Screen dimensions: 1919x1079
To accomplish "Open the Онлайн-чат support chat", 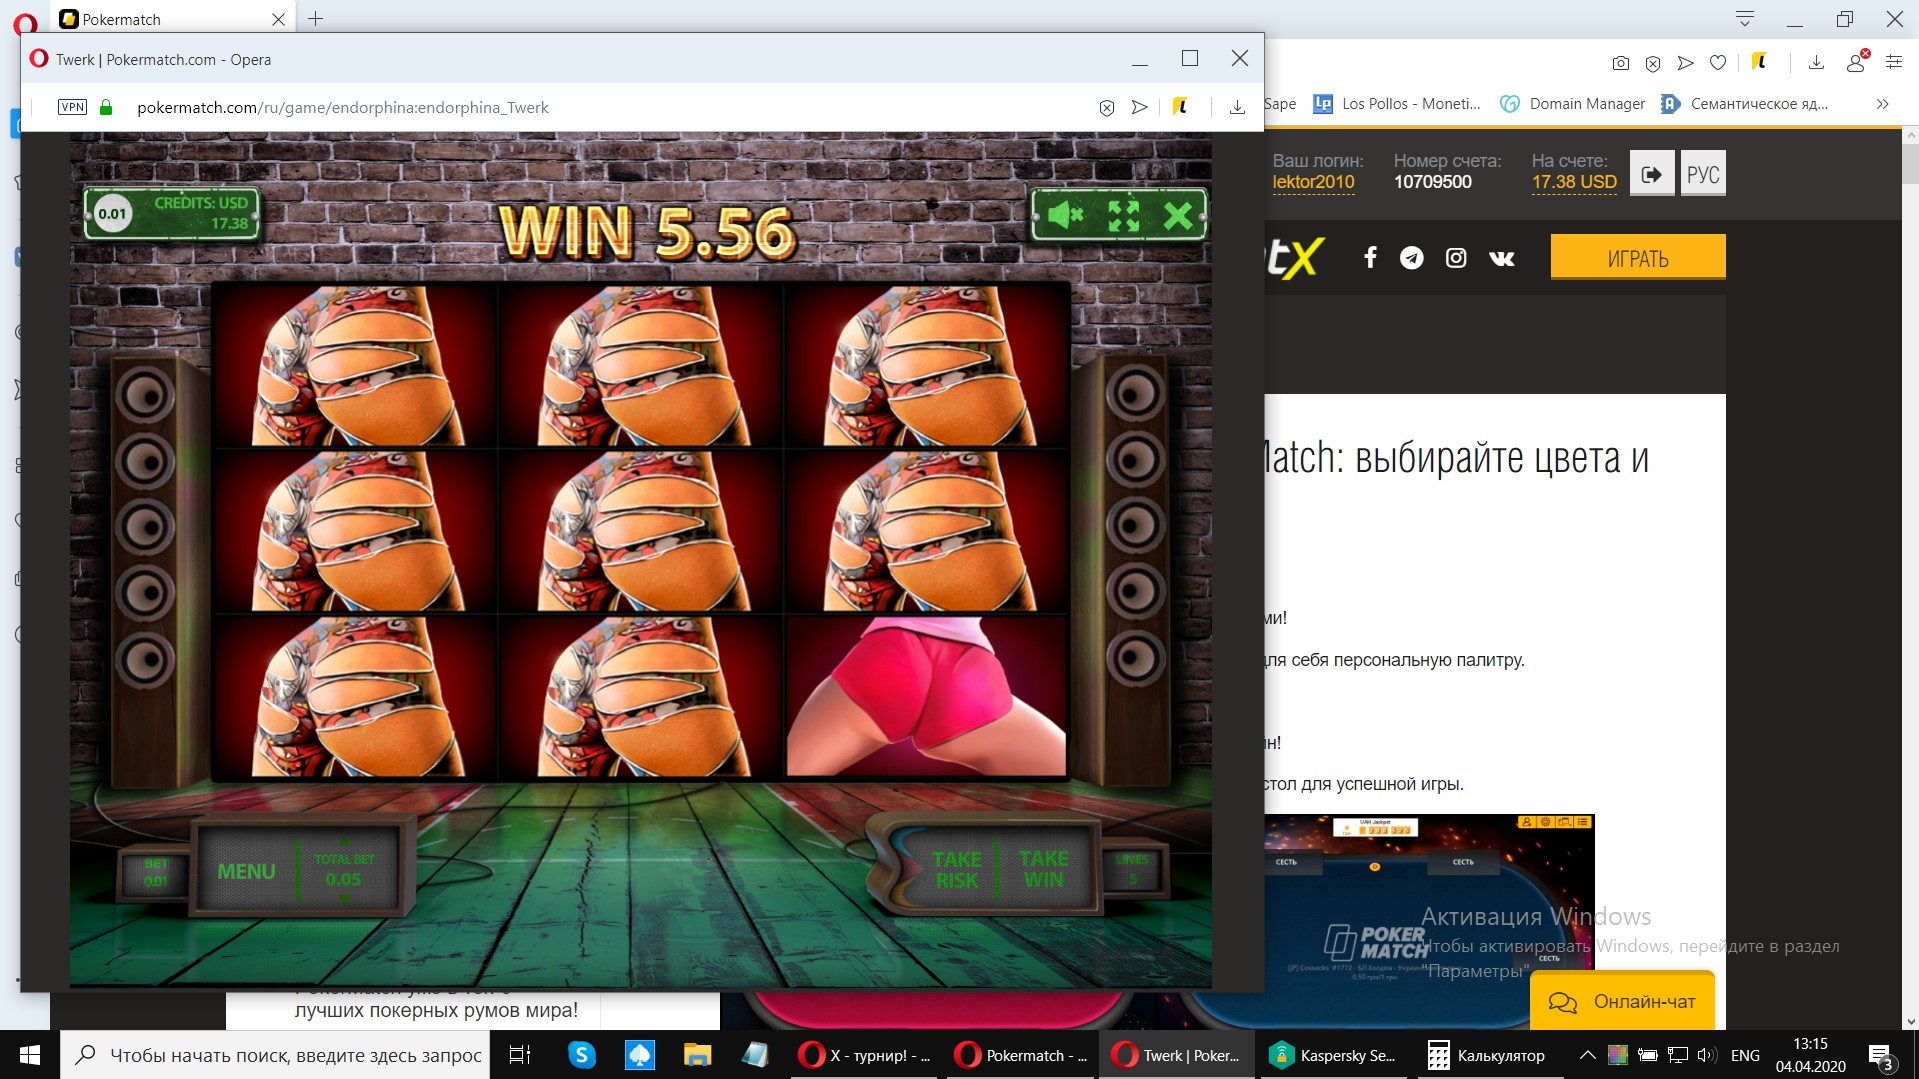I will [1622, 1001].
